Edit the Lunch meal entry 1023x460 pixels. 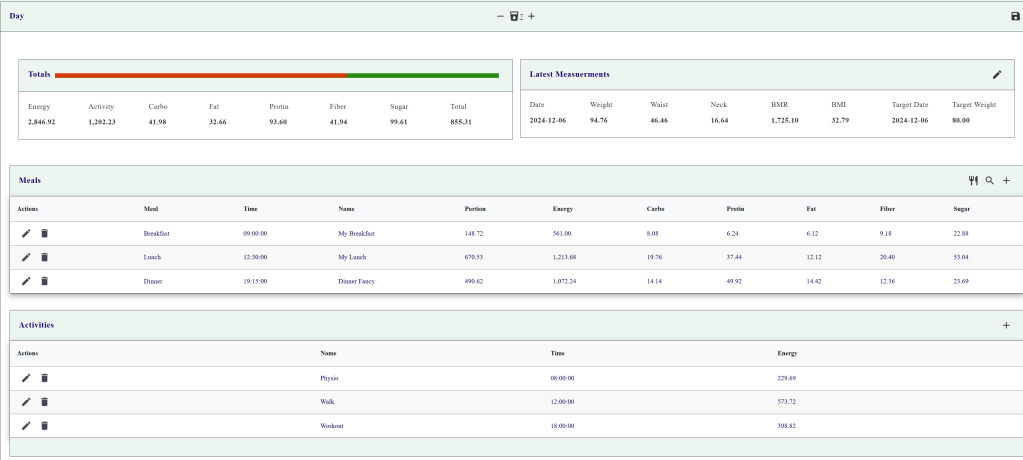pos(27,257)
